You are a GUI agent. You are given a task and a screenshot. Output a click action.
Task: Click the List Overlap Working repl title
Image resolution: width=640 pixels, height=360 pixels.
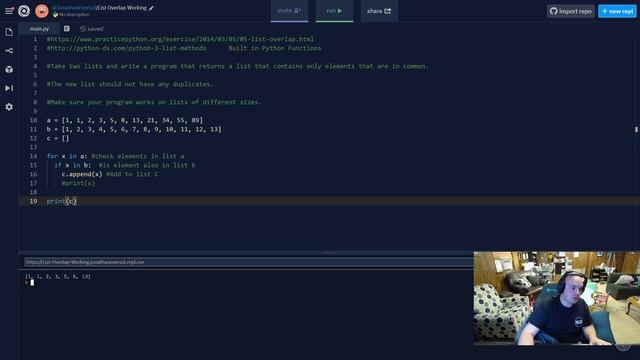[122, 8]
